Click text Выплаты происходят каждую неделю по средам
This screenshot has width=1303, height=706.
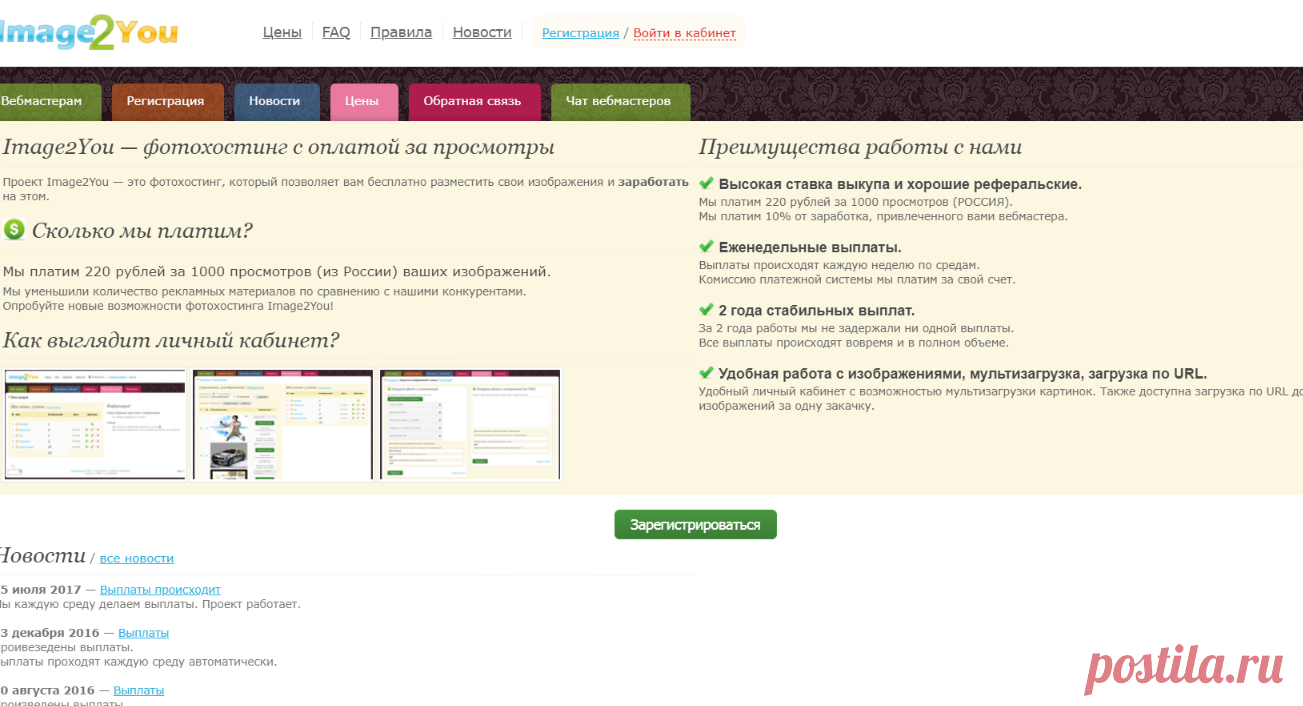tap(839, 265)
